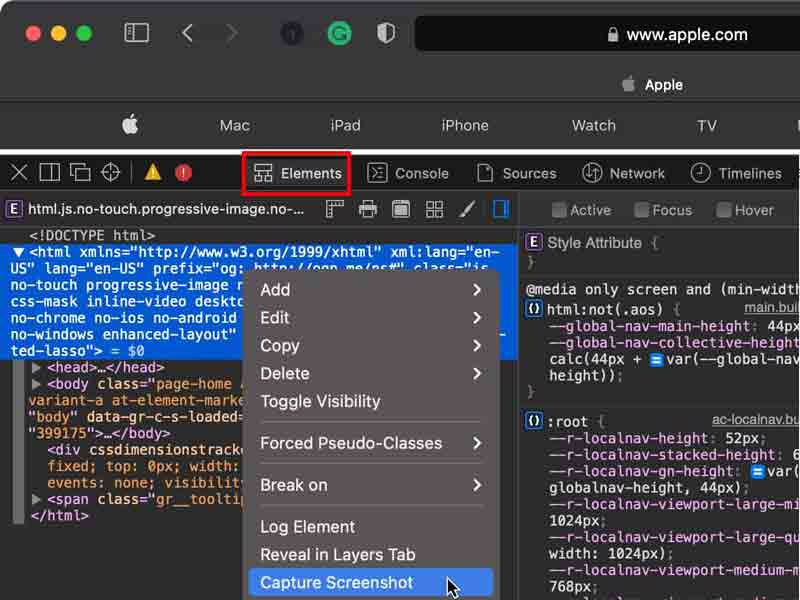This screenshot has width=800, height=600.
Task: Enable the Active pseudo-class checkbox
Action: coord(559,210)
